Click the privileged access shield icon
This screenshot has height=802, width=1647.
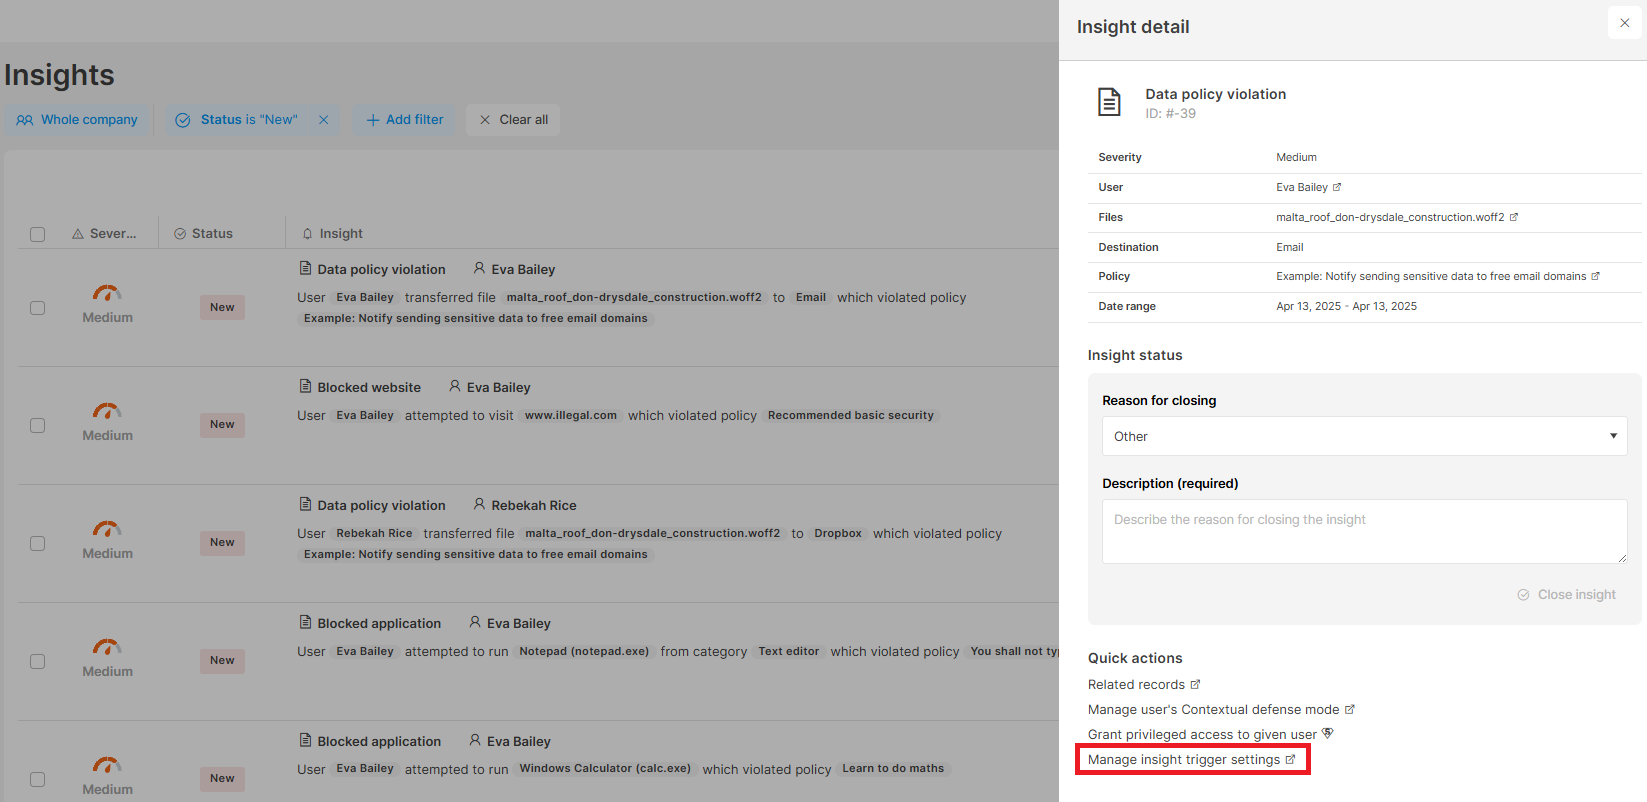(1328, 734)
